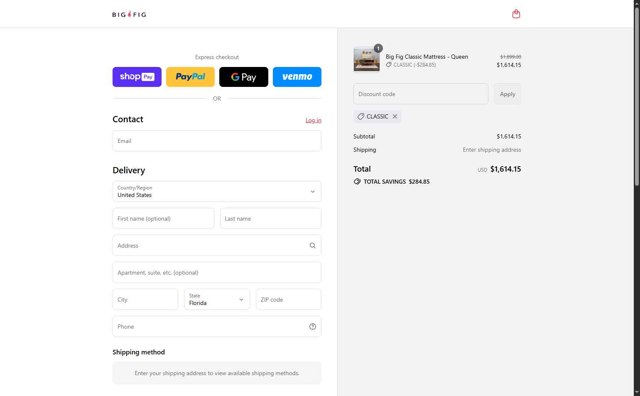Open the Country/Region dropdown
The width and height of the screenshot is (640, 396).
click(217, 191)
